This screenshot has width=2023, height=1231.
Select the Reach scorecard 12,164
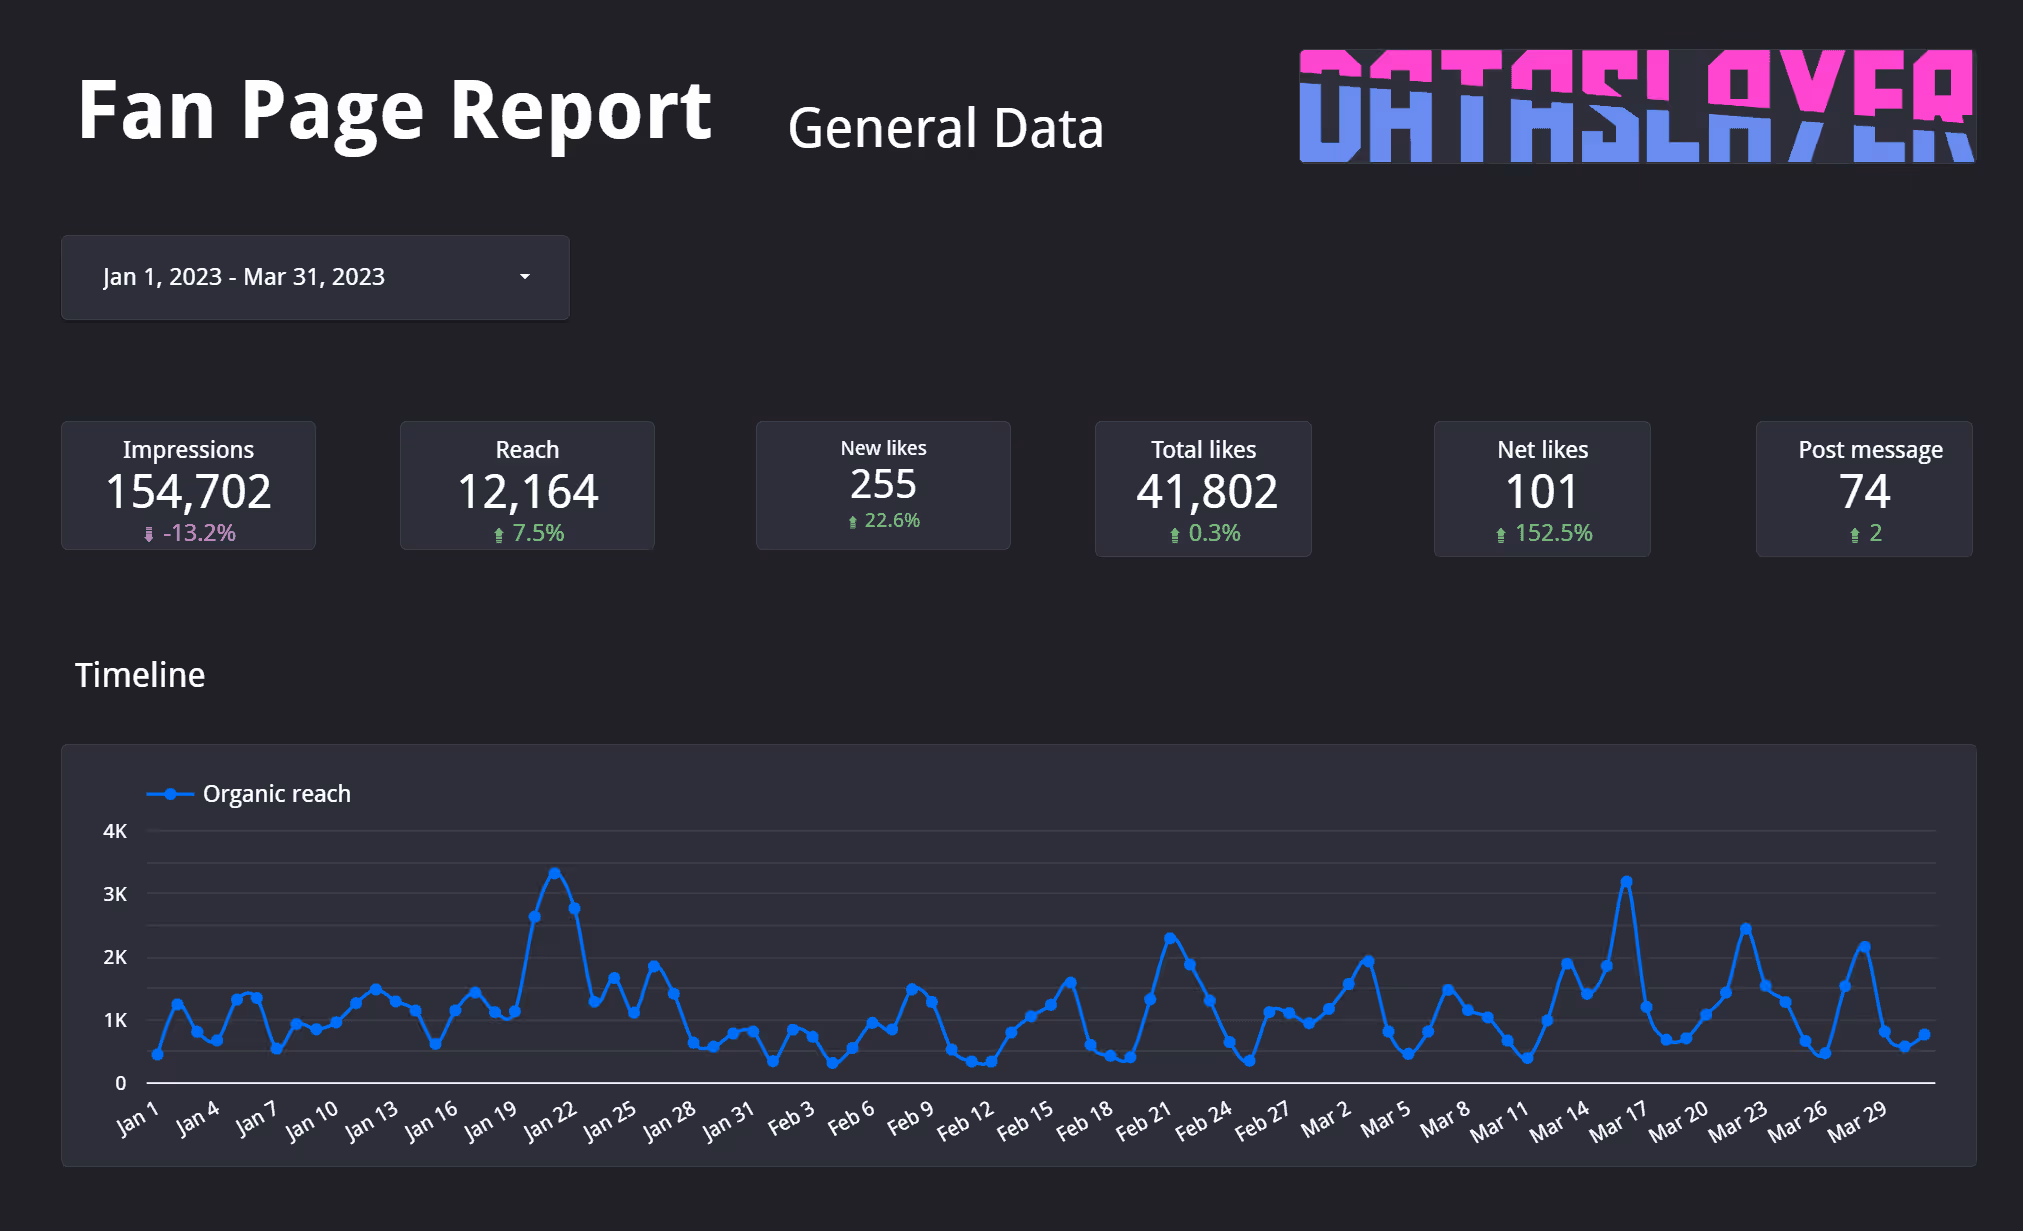click(x=527, y=491)
